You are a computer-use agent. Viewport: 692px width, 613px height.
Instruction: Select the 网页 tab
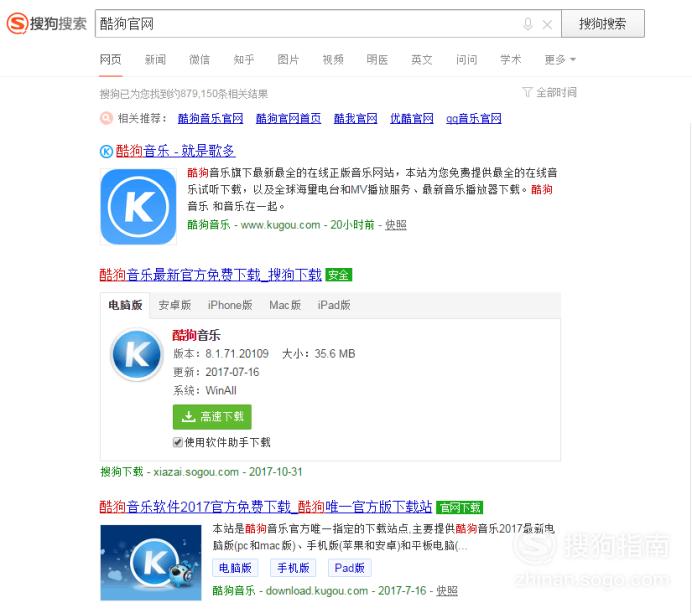[110, 59]
